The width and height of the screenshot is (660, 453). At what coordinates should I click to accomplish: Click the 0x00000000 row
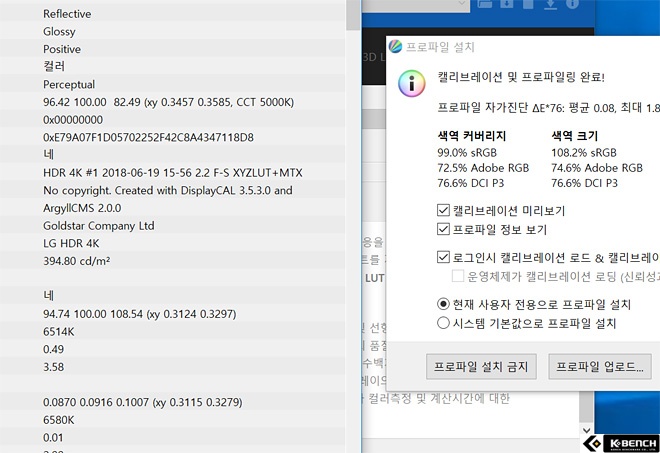coord(173,120)
